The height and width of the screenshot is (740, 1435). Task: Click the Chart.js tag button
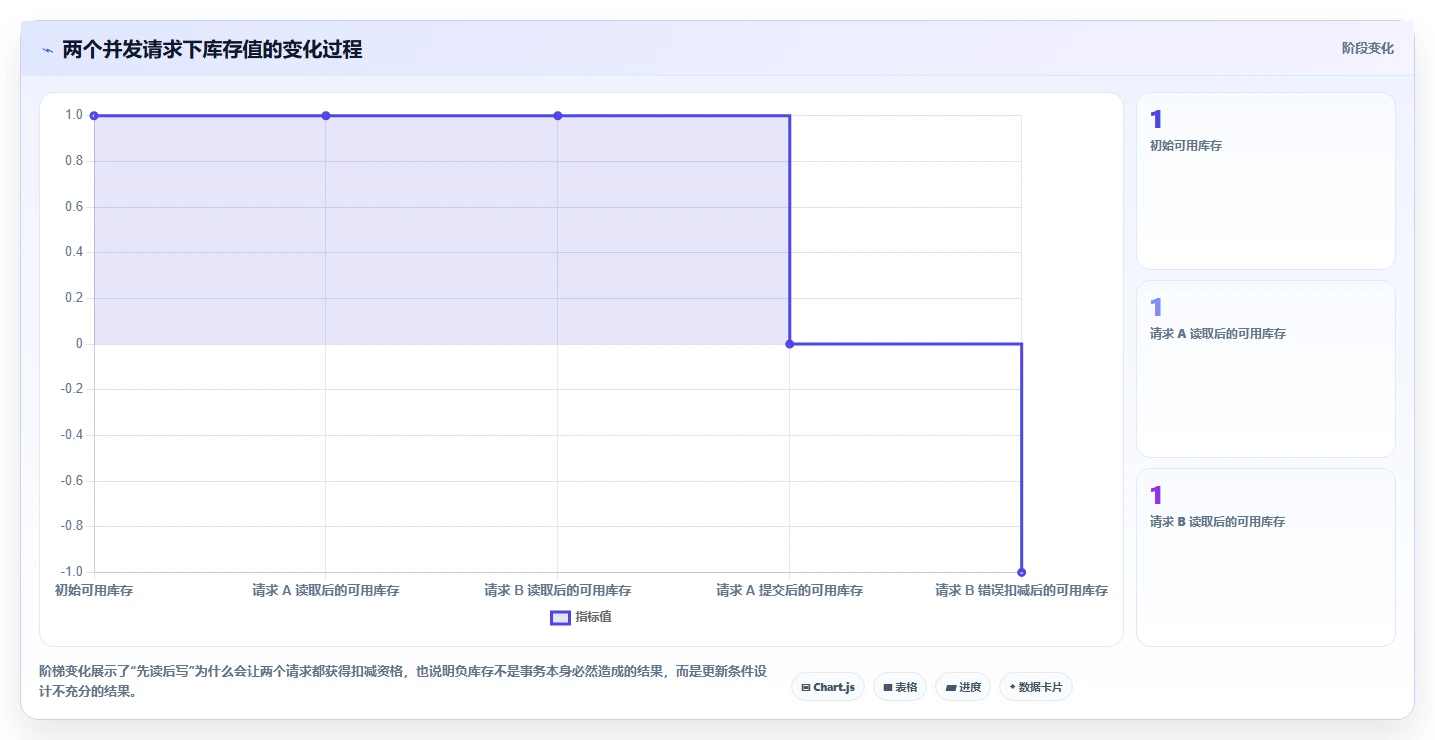coord(828,687)
